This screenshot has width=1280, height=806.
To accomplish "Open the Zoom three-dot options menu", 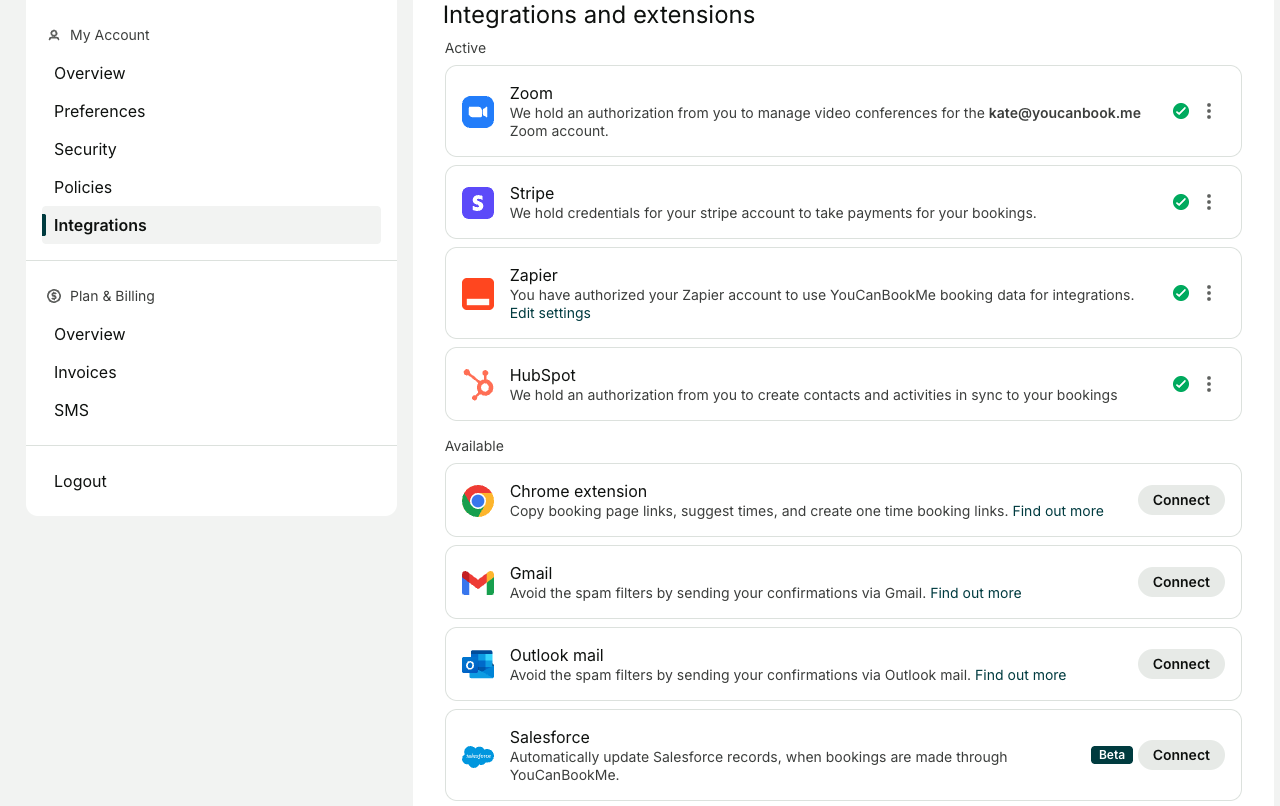I will click(x=1209, y=111).
